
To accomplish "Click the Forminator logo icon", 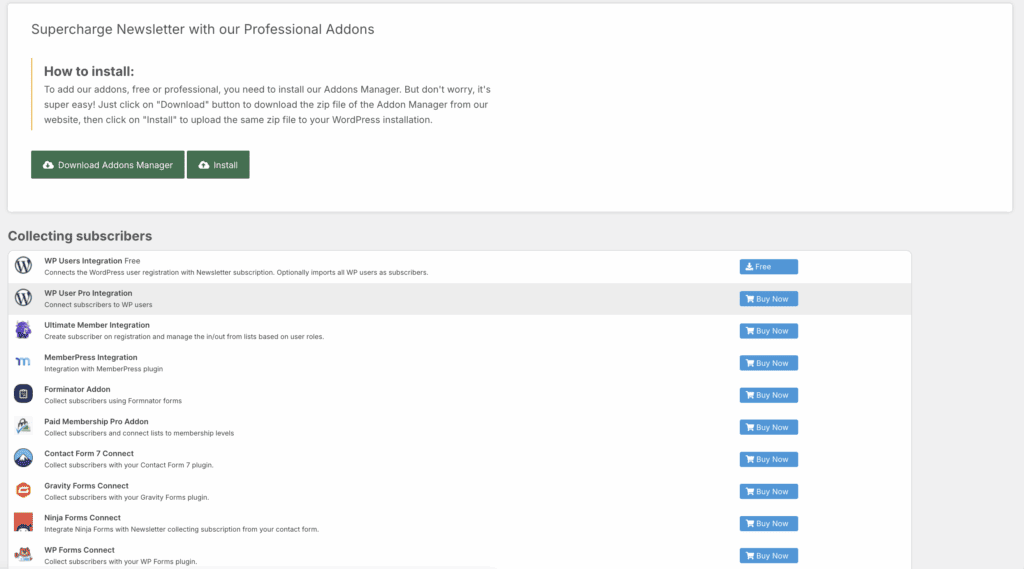I will (x=24, y=393).
